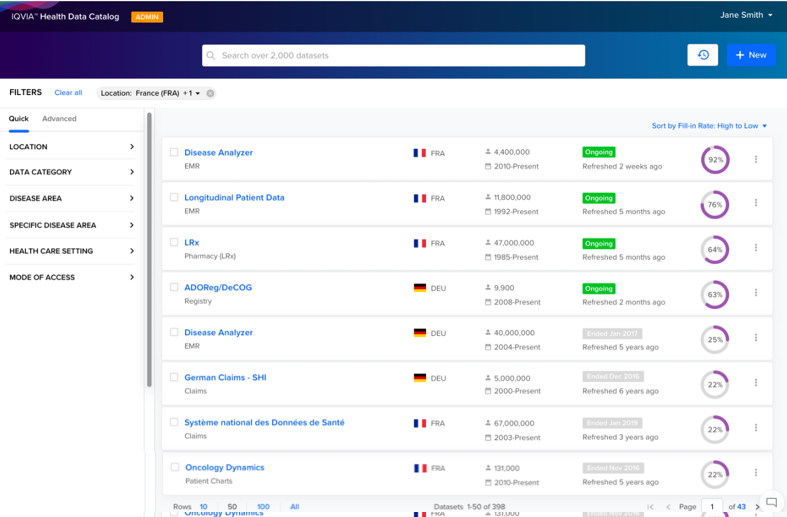The height and width of the screenshot is (517, 787).
Task: Click the 76% fill-in rate ring
Action: tap(715, 204)
